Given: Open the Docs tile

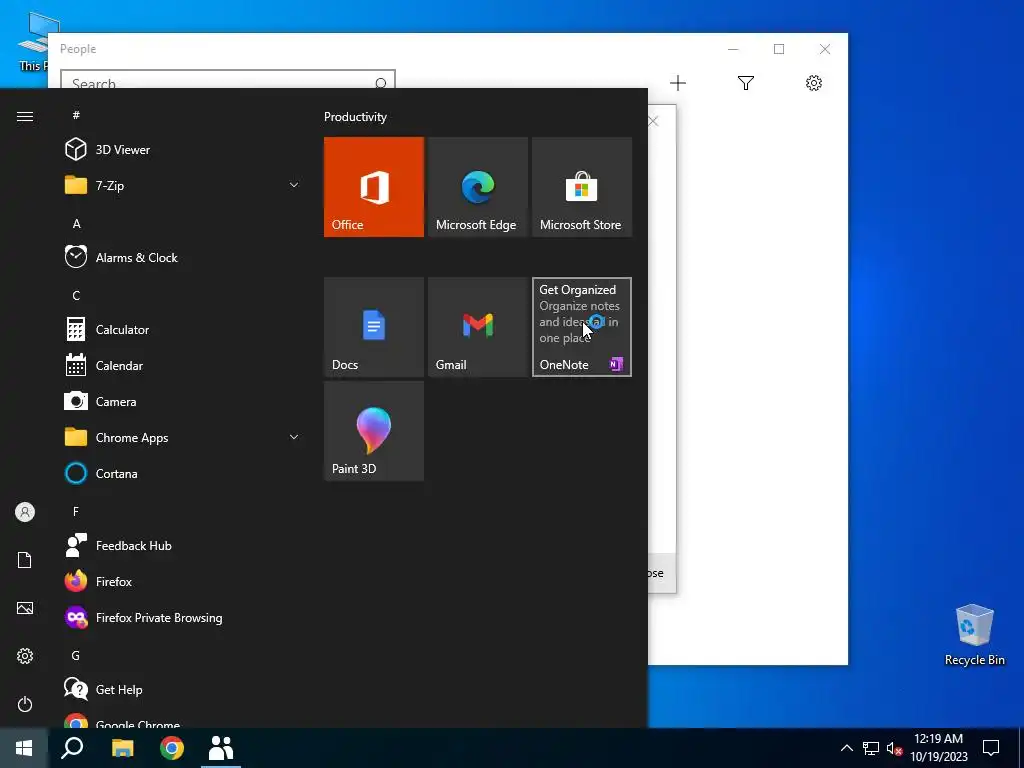Looking at the screenshot, I should (374, 327).
